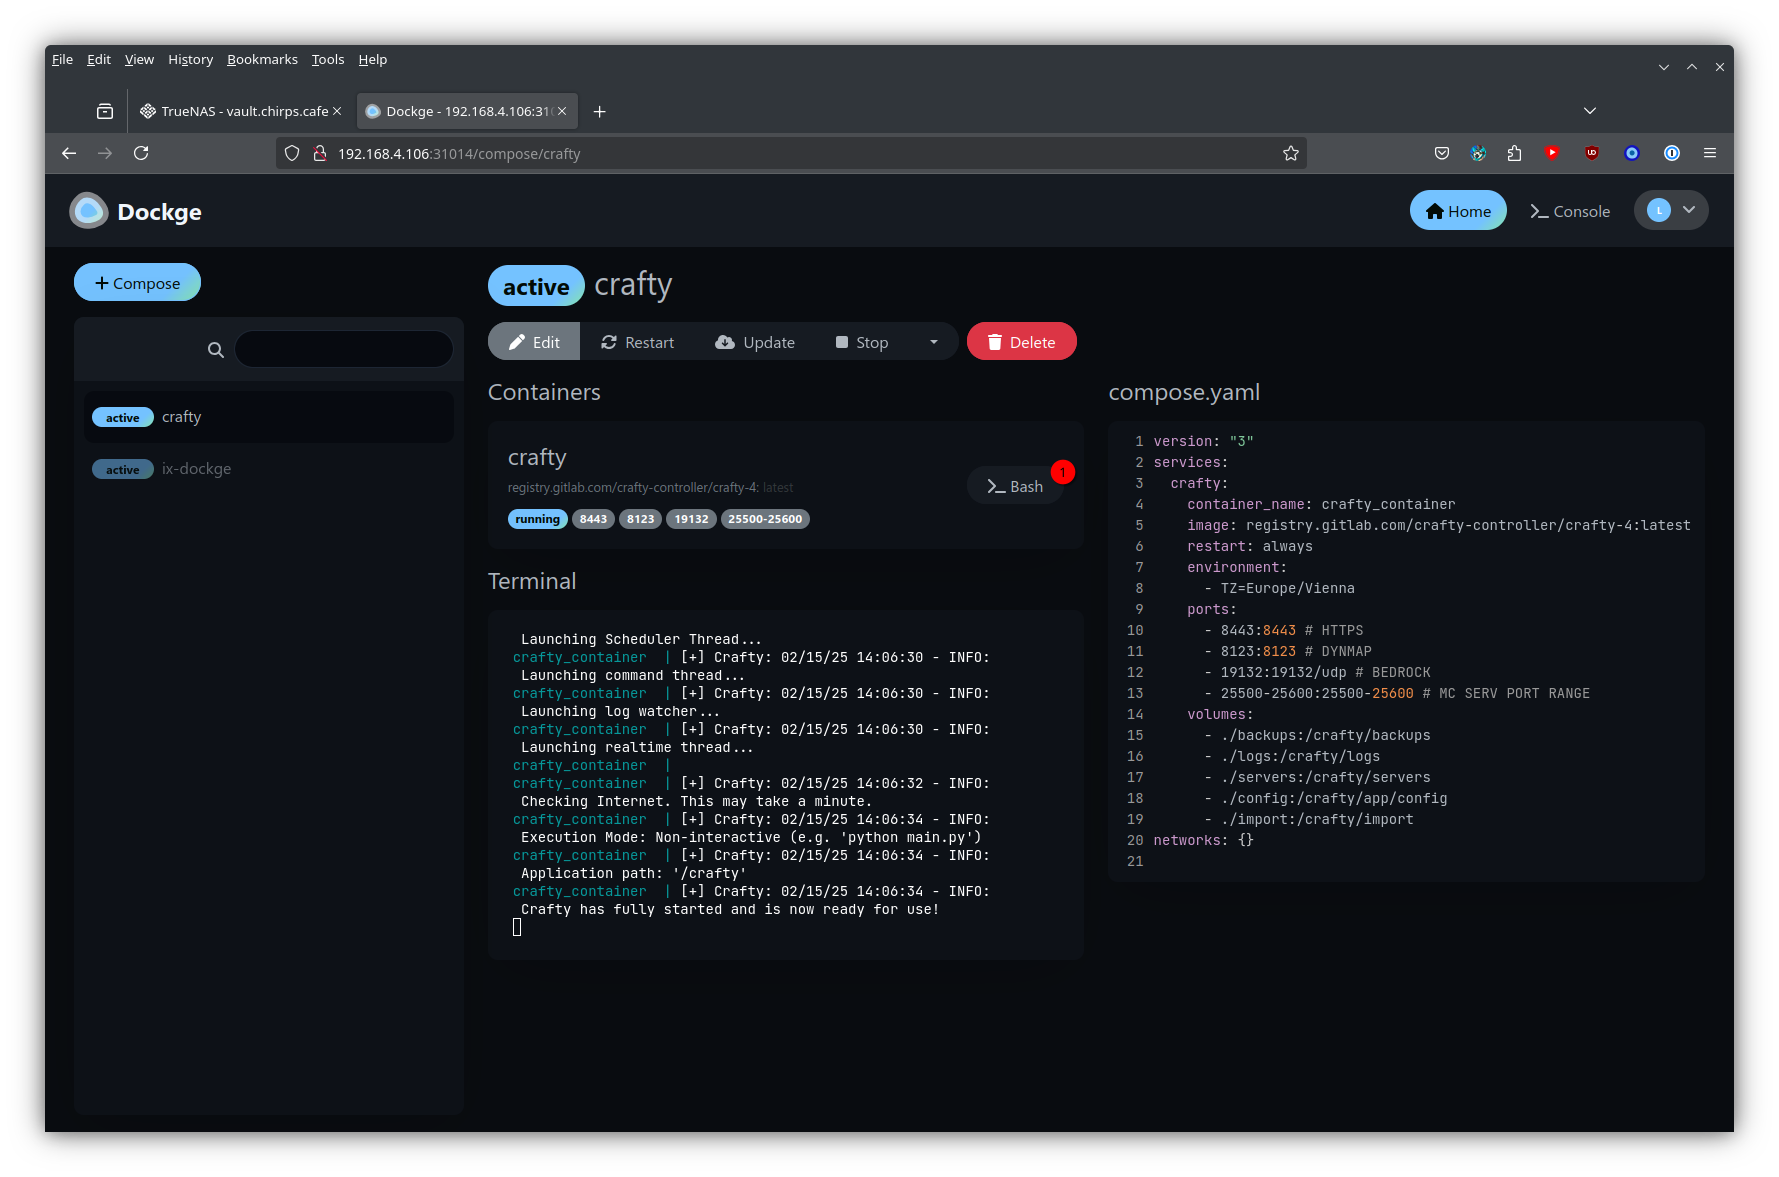The image size is (1779, 1177).
Task: Go back using the back arrow
Action: coord(69,153)
